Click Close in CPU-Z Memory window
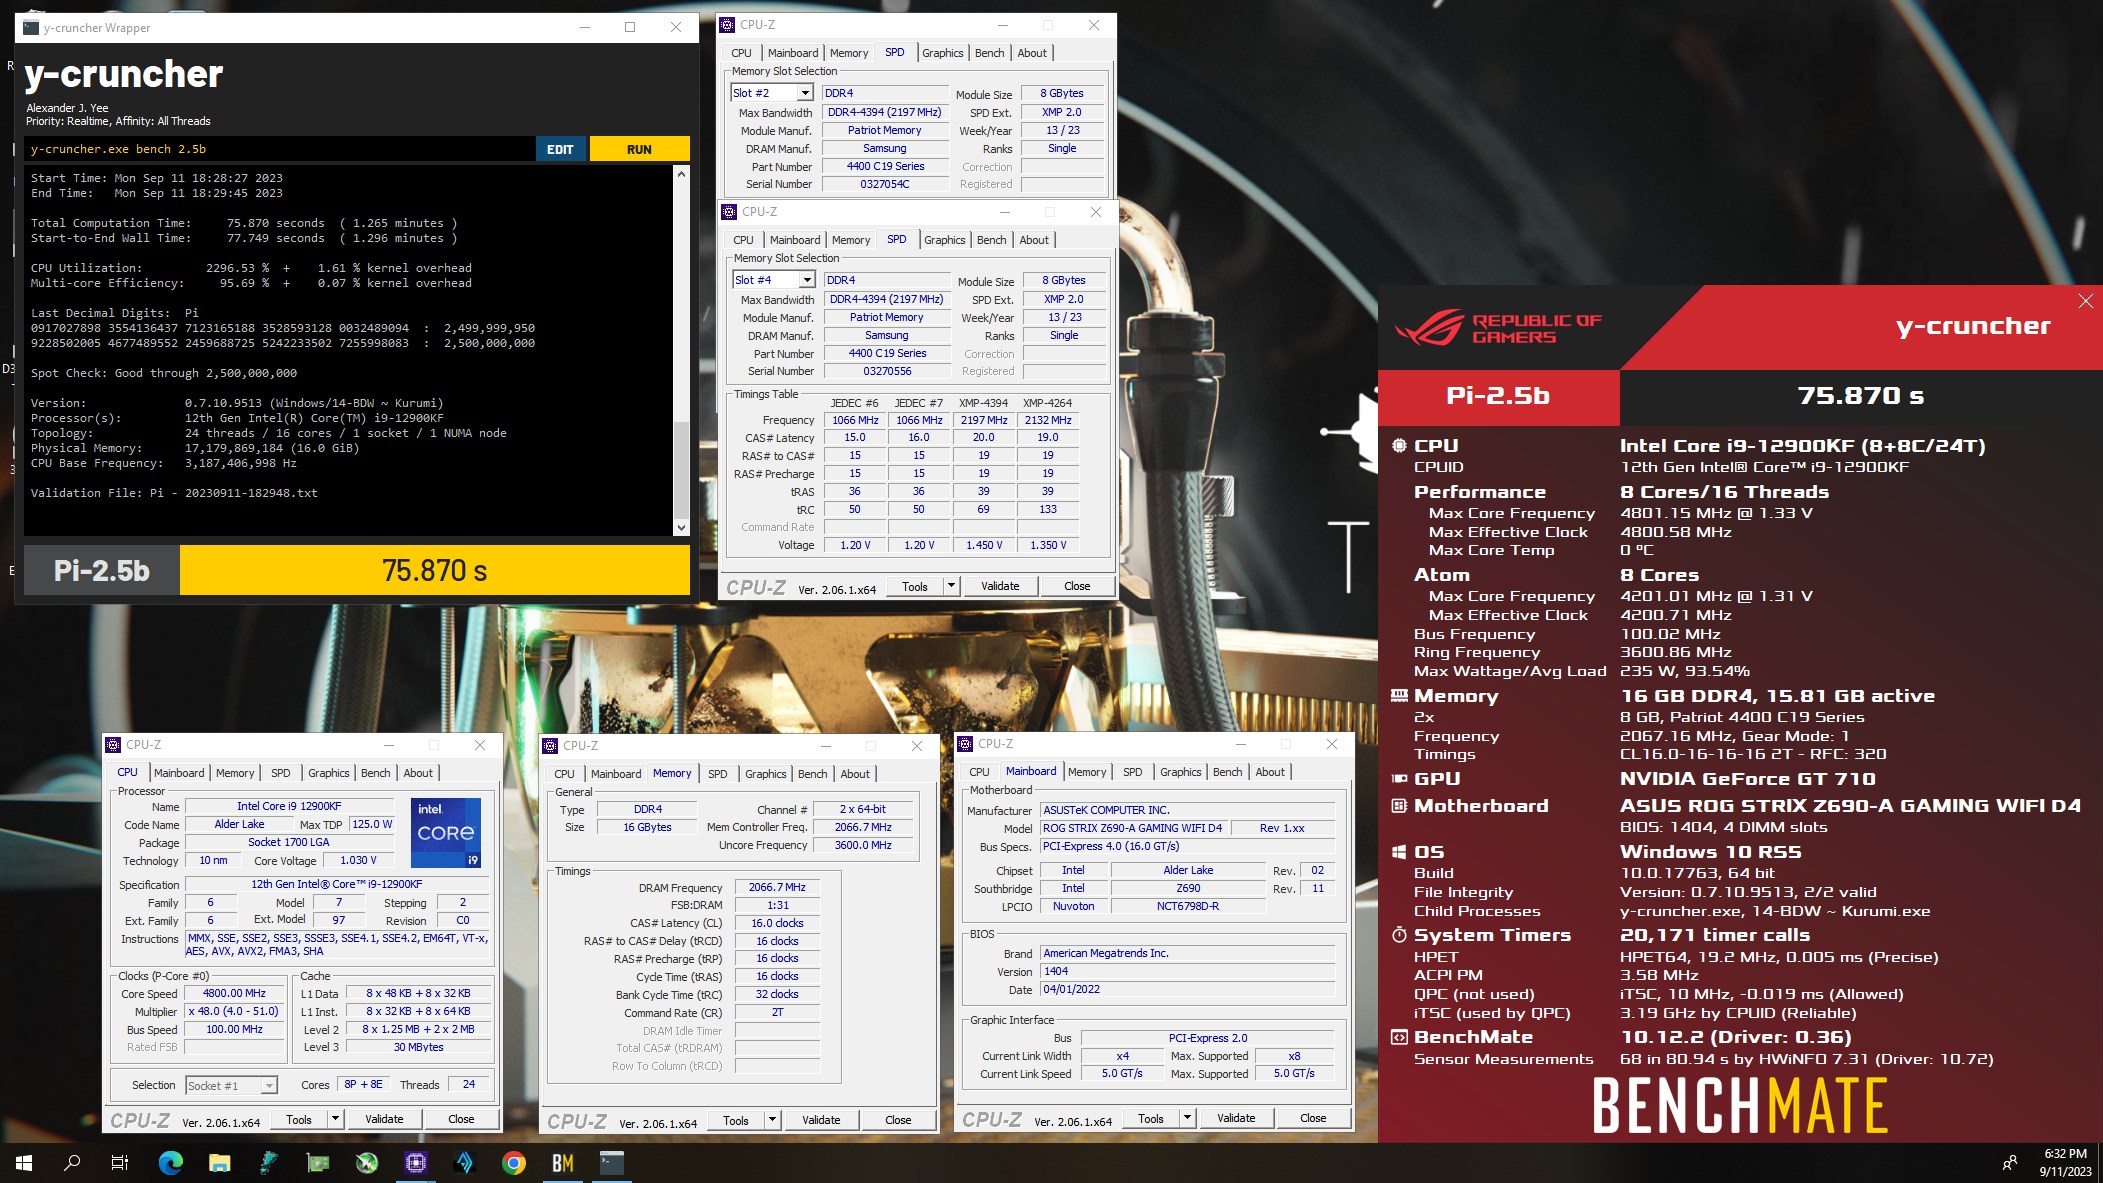2103x1183 pixels. pos(898,1120)
